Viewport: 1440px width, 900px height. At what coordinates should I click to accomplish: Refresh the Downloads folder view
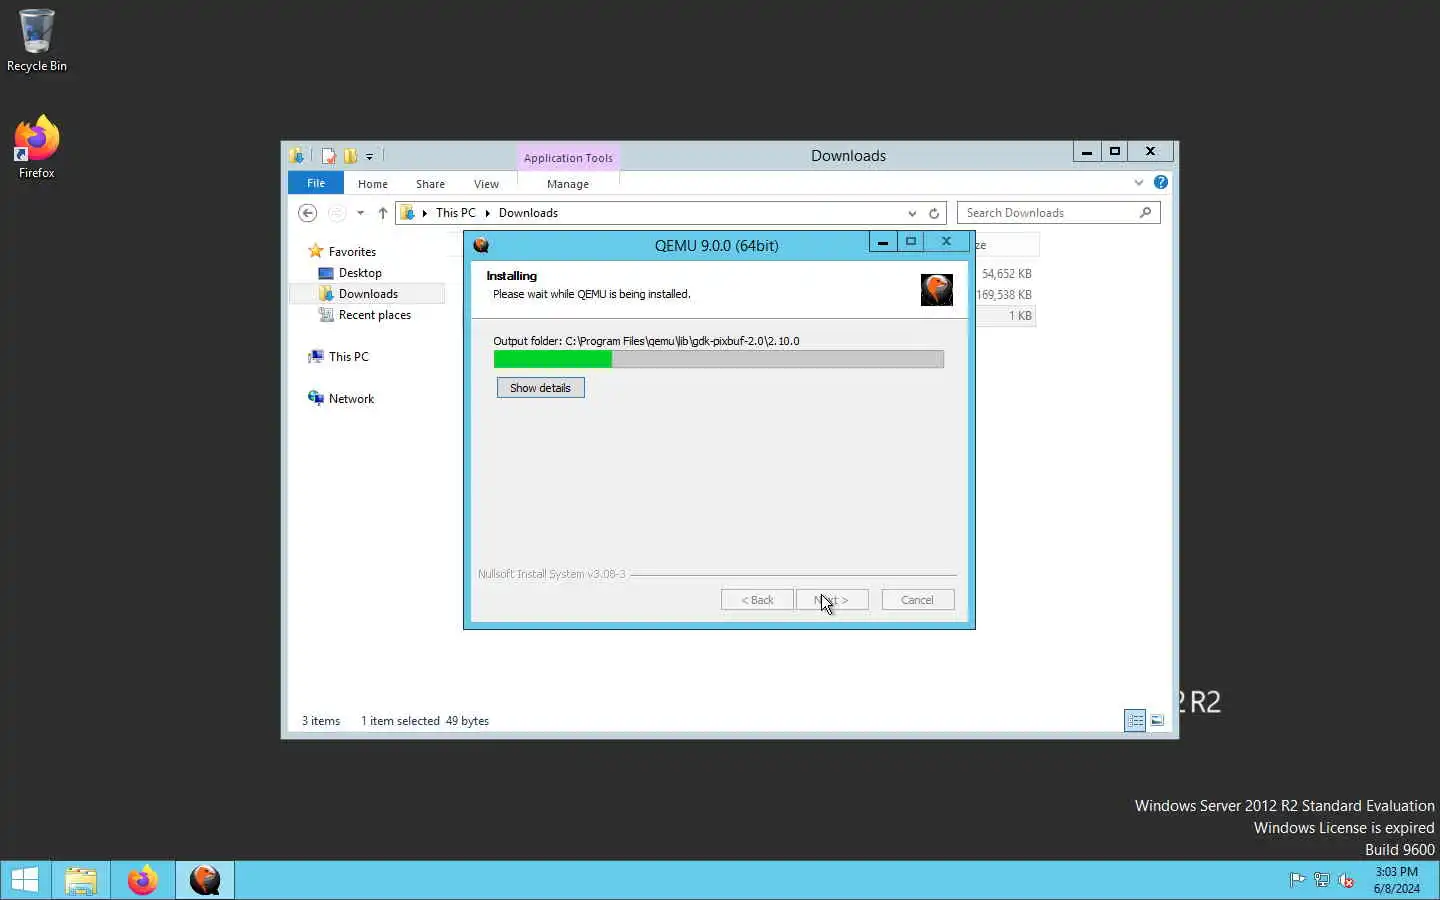pyautogui.click(x=934, y=213)
